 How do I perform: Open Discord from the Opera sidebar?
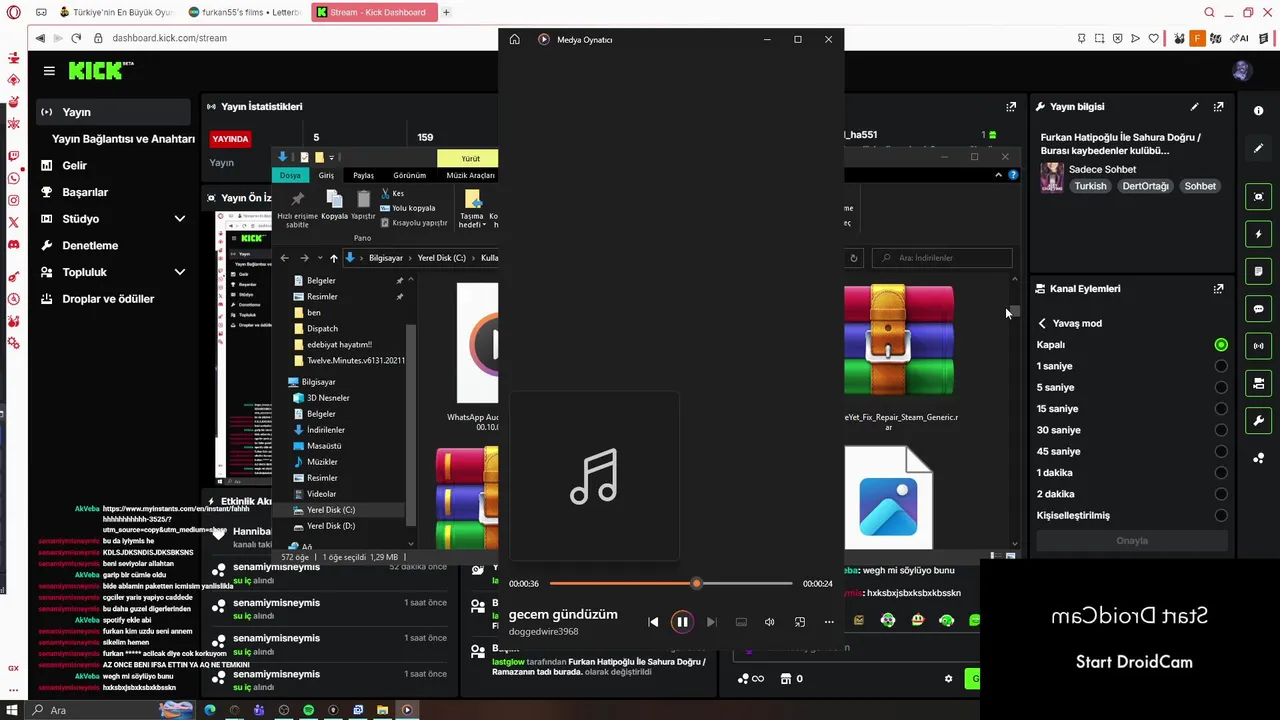click(x=14, y=244)
